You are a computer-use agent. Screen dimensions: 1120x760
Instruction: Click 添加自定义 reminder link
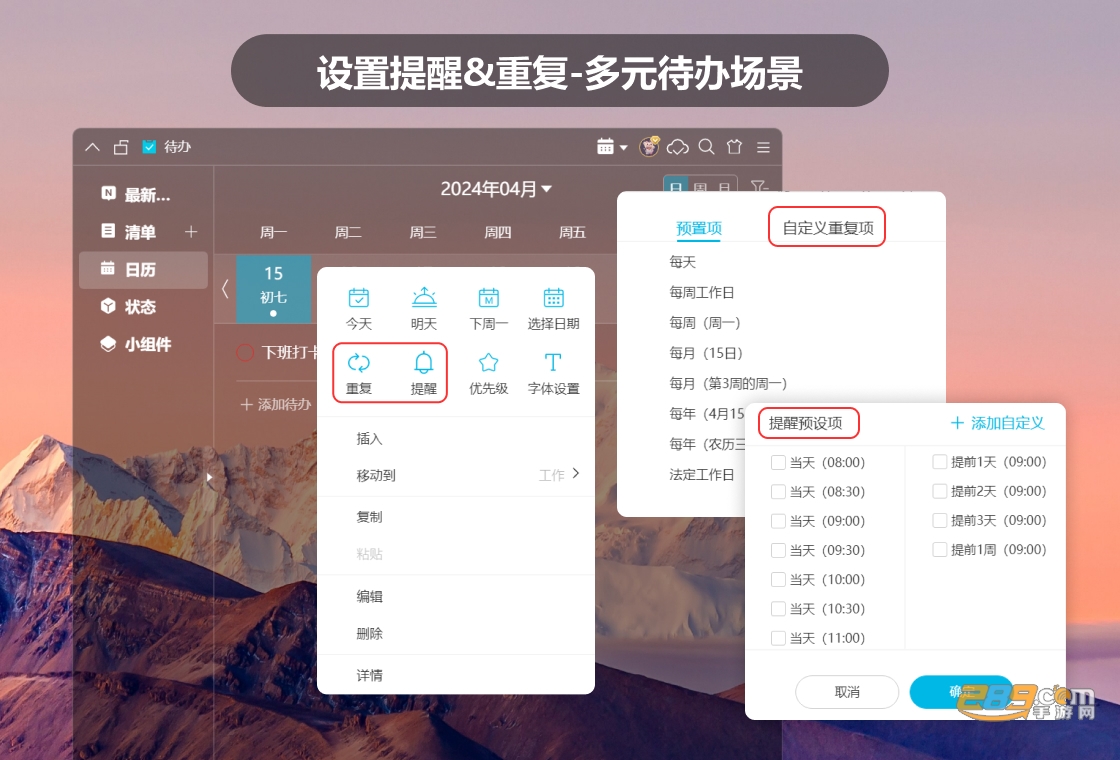pyautogui.click(x=998, y=423)
